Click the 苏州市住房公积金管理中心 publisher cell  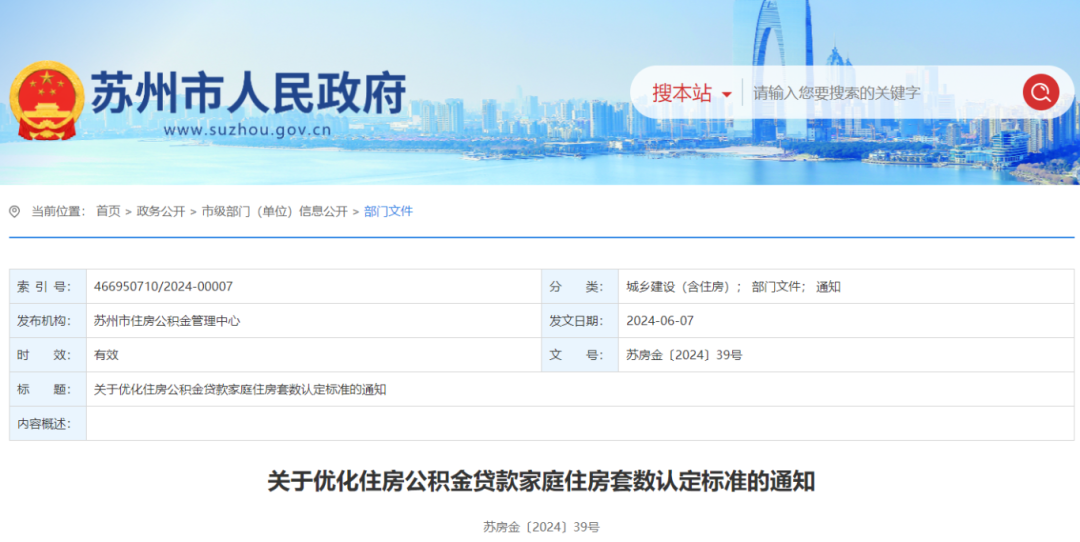166,321
